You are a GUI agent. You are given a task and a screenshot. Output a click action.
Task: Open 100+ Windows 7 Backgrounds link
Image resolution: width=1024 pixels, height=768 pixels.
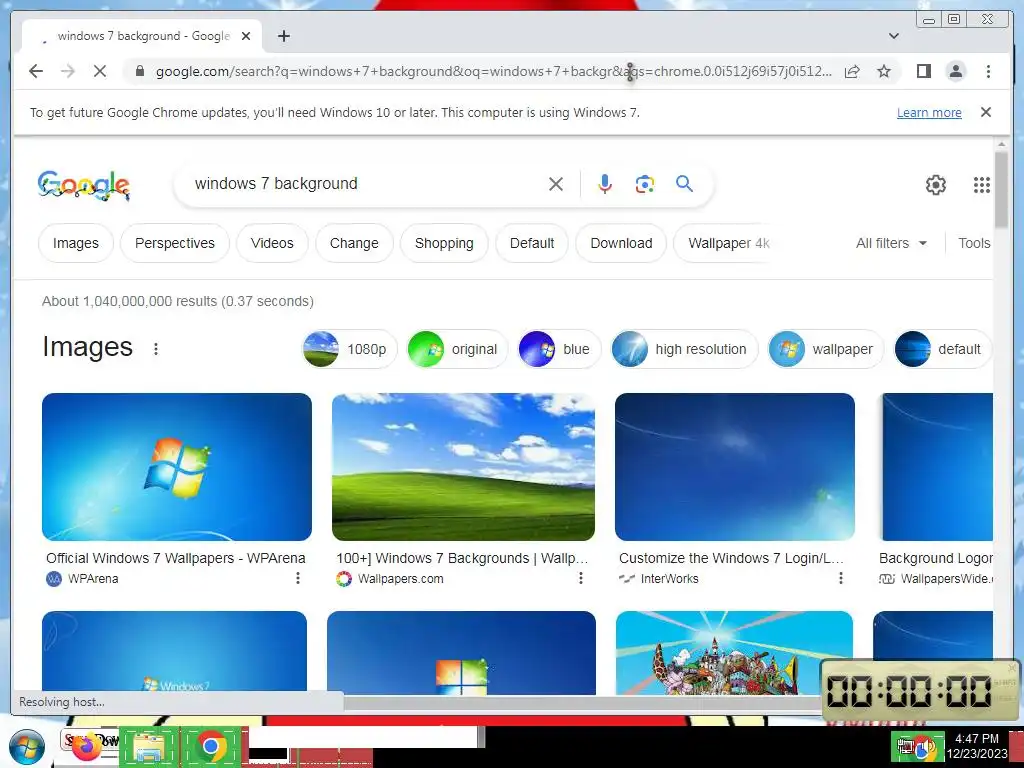coord(462,558)
